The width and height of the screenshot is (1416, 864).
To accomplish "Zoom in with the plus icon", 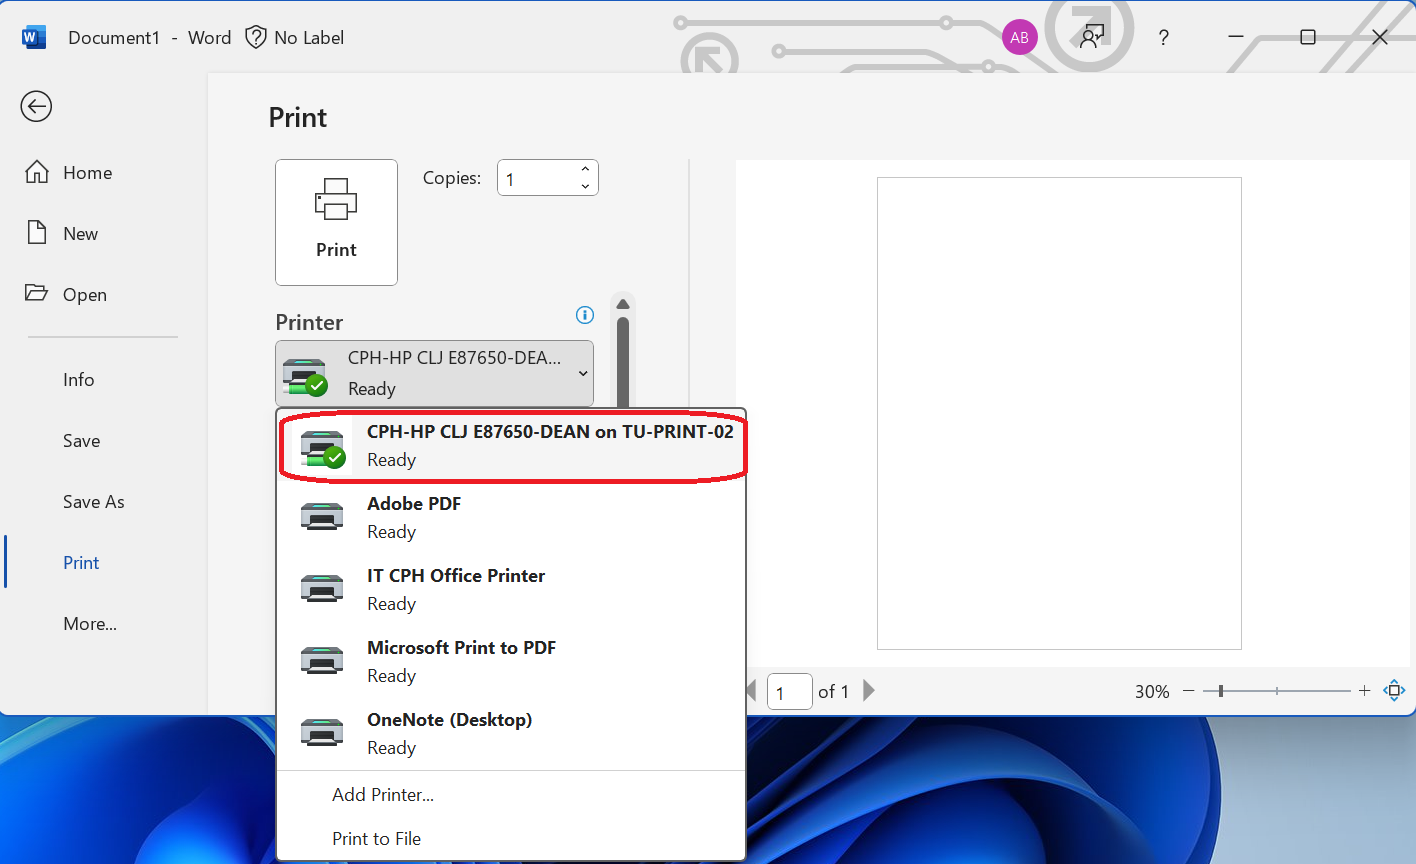I will (1364, 691).
